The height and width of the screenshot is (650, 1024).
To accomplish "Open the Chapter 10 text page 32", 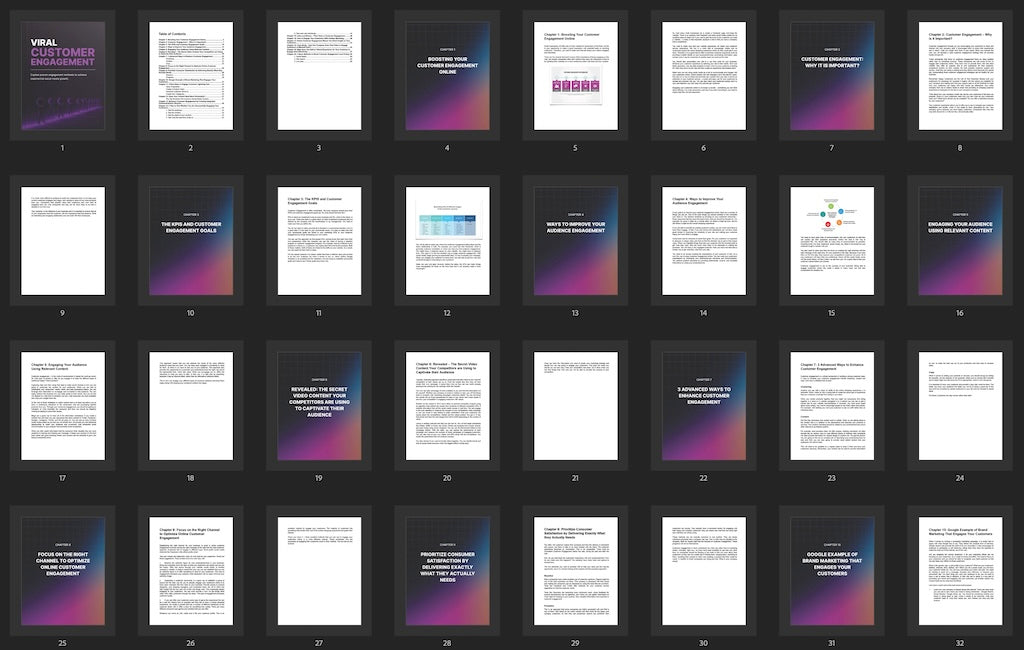I will 960,570.
